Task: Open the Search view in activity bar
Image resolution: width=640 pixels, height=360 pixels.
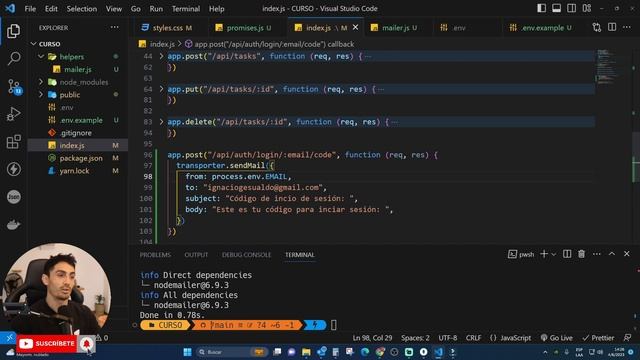Action: point(13,59)
